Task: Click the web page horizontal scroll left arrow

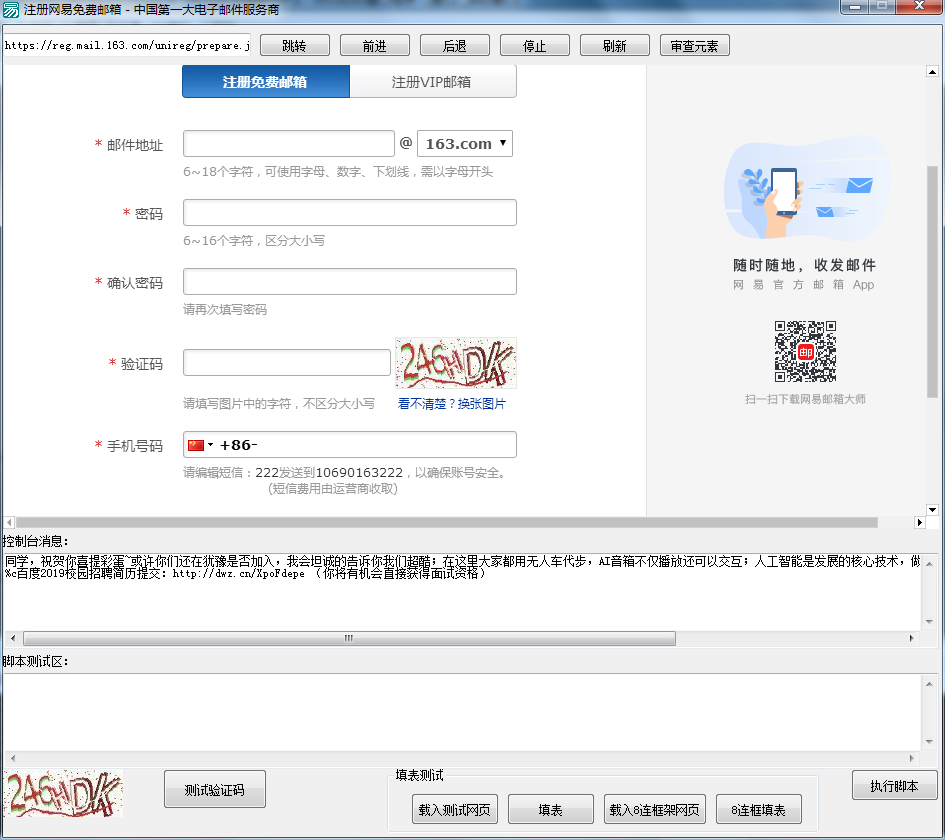Action: [9, 522]
